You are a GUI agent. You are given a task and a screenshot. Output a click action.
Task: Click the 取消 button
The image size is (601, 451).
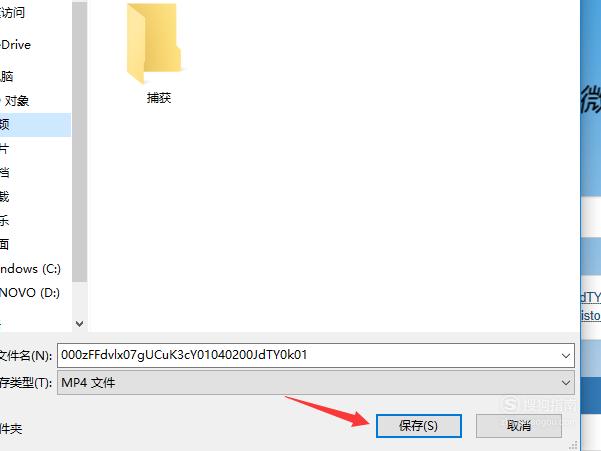(x=519, y=426)
